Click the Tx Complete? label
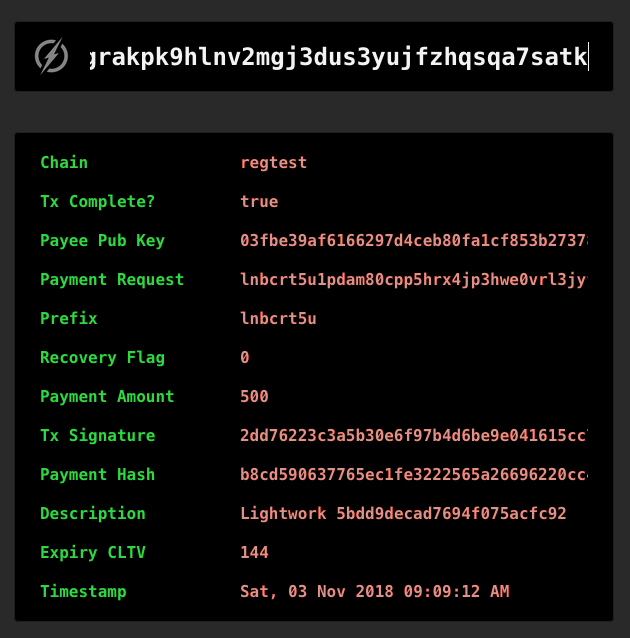630x638 pixels. coord(98,201)
